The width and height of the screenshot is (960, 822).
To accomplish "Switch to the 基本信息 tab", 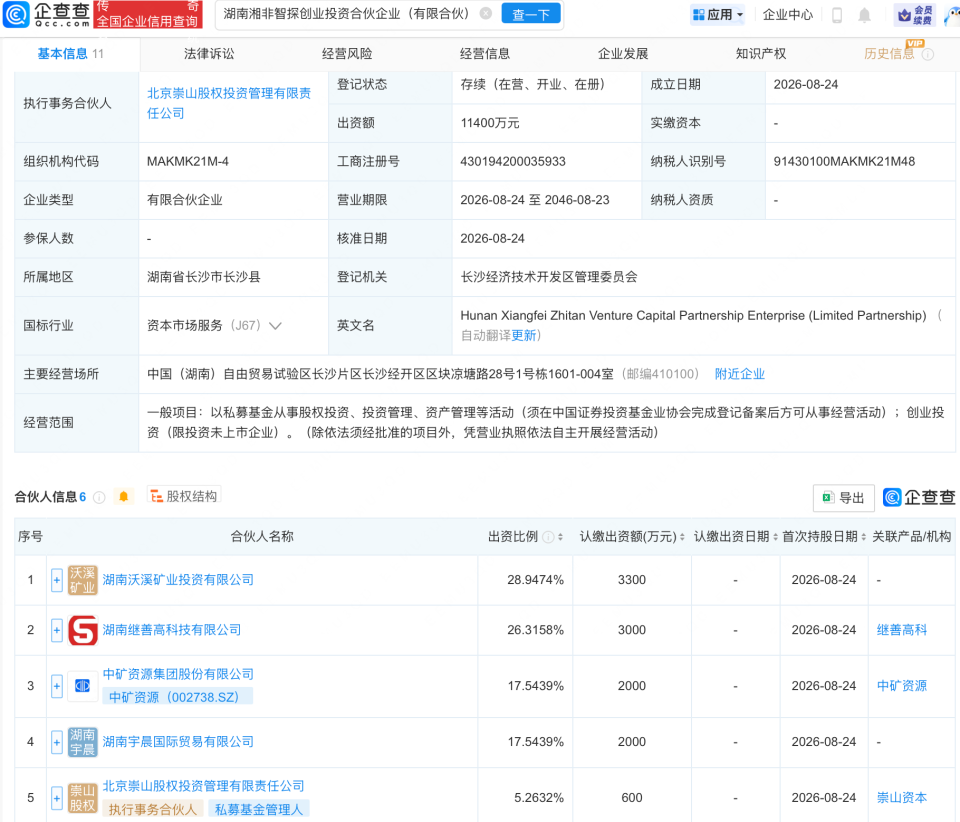I will pos(70,54).
